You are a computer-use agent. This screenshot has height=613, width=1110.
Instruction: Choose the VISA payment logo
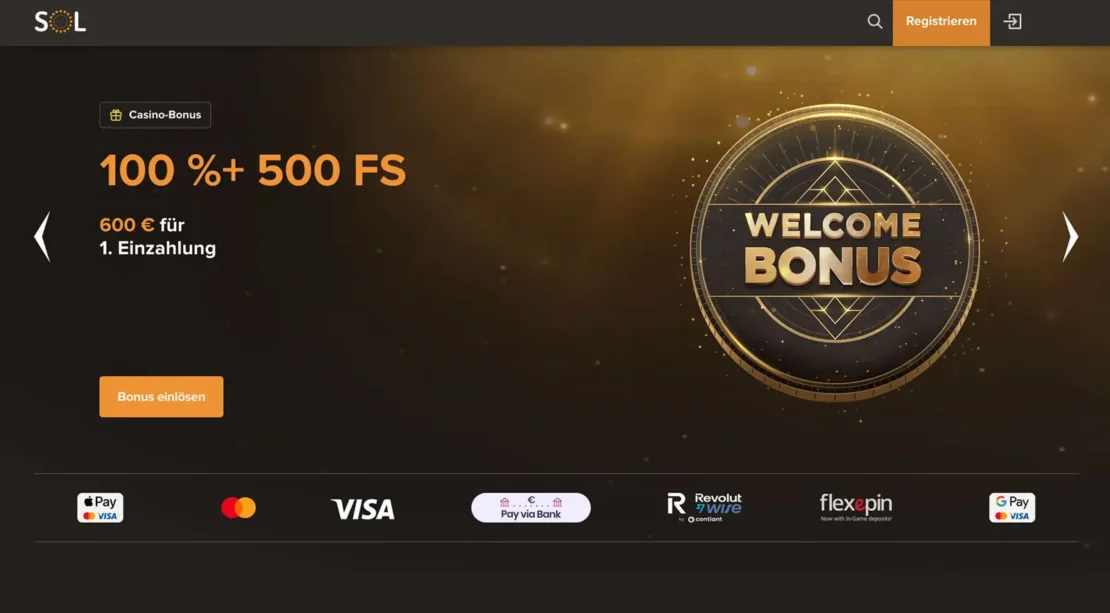(363, 509)
